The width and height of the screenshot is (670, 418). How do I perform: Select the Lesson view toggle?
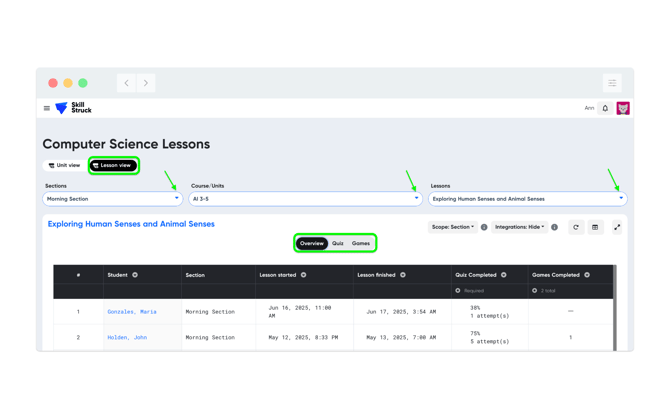[114, 165]
